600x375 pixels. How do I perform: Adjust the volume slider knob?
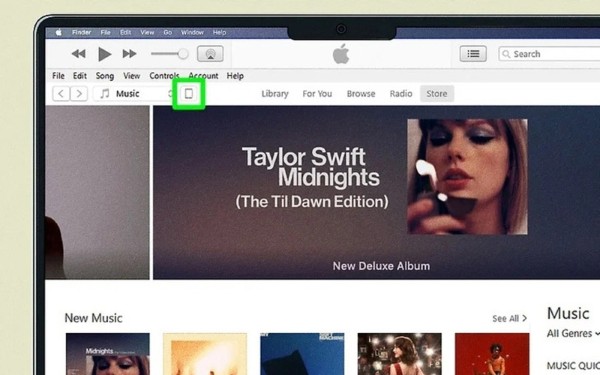(x=183, y=54)
